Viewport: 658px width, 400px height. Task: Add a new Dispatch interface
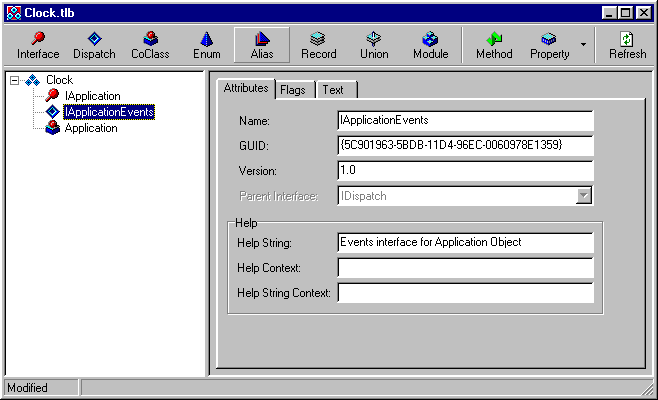point(94,45)
